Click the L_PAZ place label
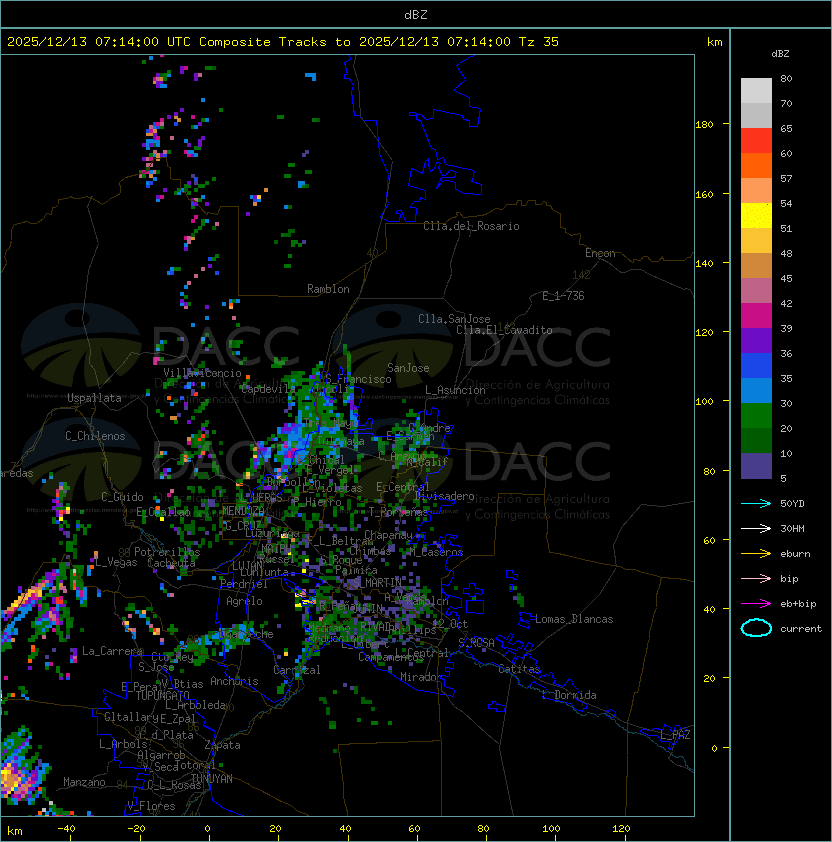832x842 pixels. (675, 735)
